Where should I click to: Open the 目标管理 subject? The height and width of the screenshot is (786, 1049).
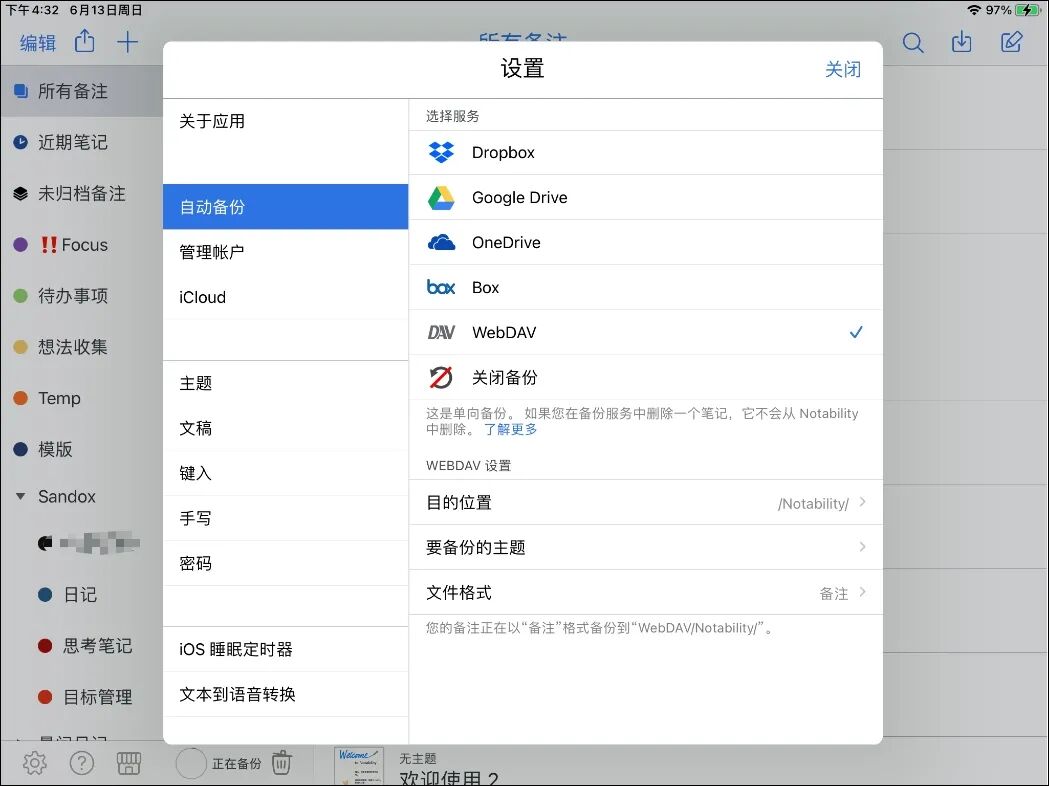(82, 697)
